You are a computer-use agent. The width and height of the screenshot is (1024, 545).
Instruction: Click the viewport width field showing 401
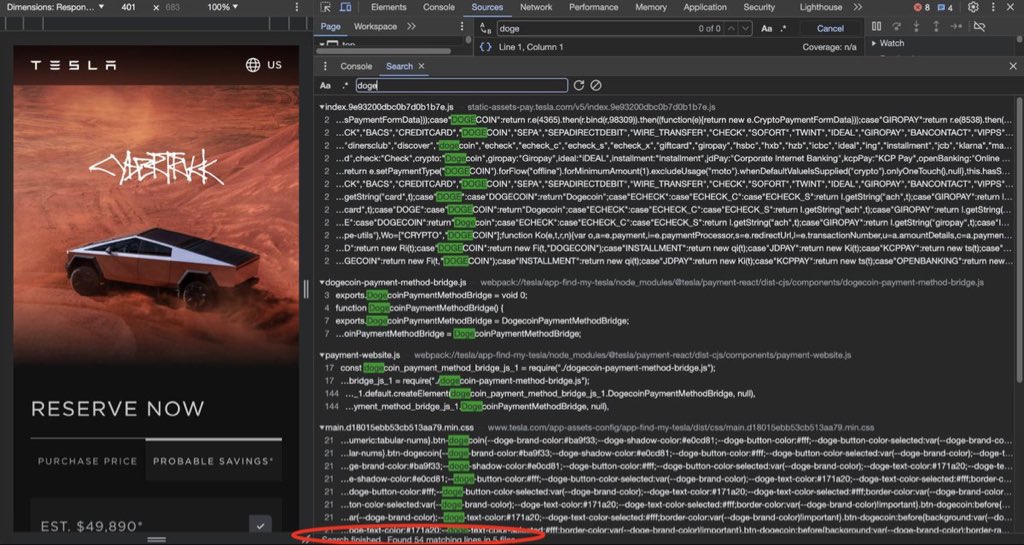[x=129, y=7]
